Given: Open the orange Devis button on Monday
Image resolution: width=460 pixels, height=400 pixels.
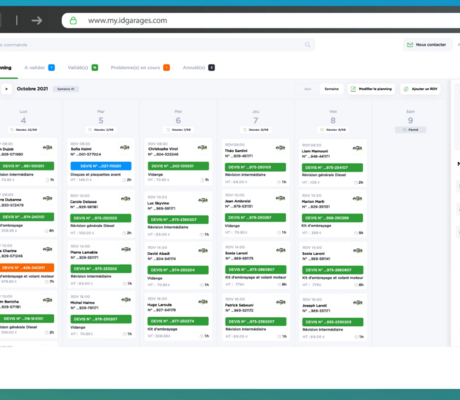Looking at the screenshot, I should point(27,268).
